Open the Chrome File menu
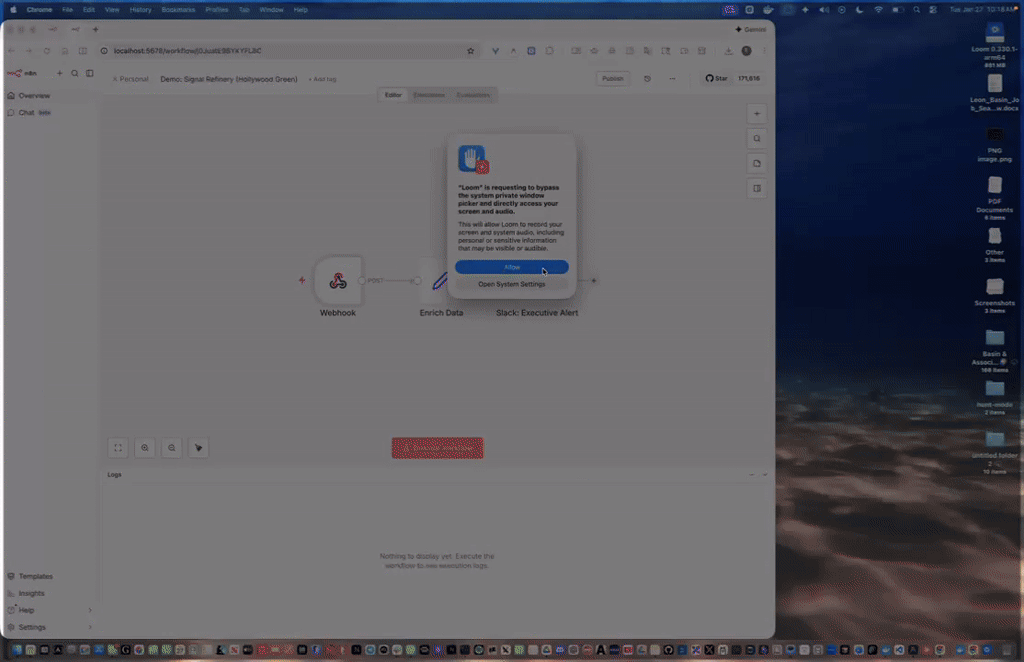The width and height of the screenshot is (1024, 662). [68, 9]
